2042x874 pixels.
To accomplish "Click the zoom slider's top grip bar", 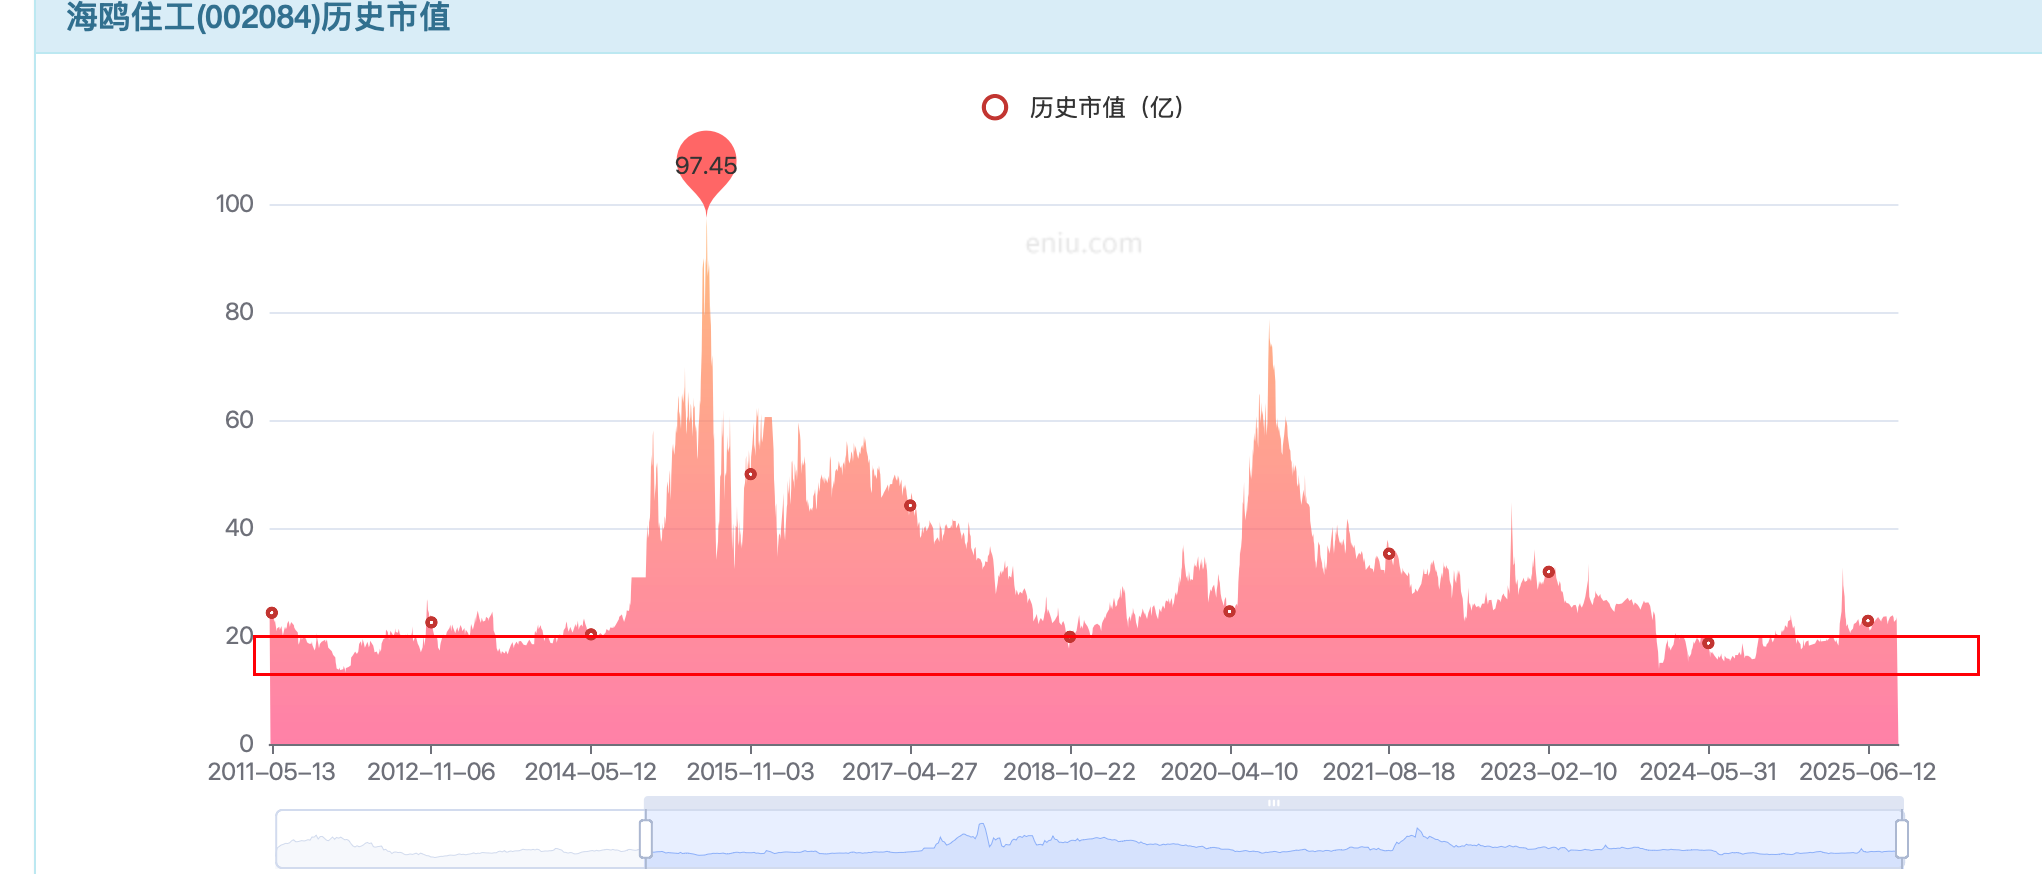I will tap(1274, 803).
